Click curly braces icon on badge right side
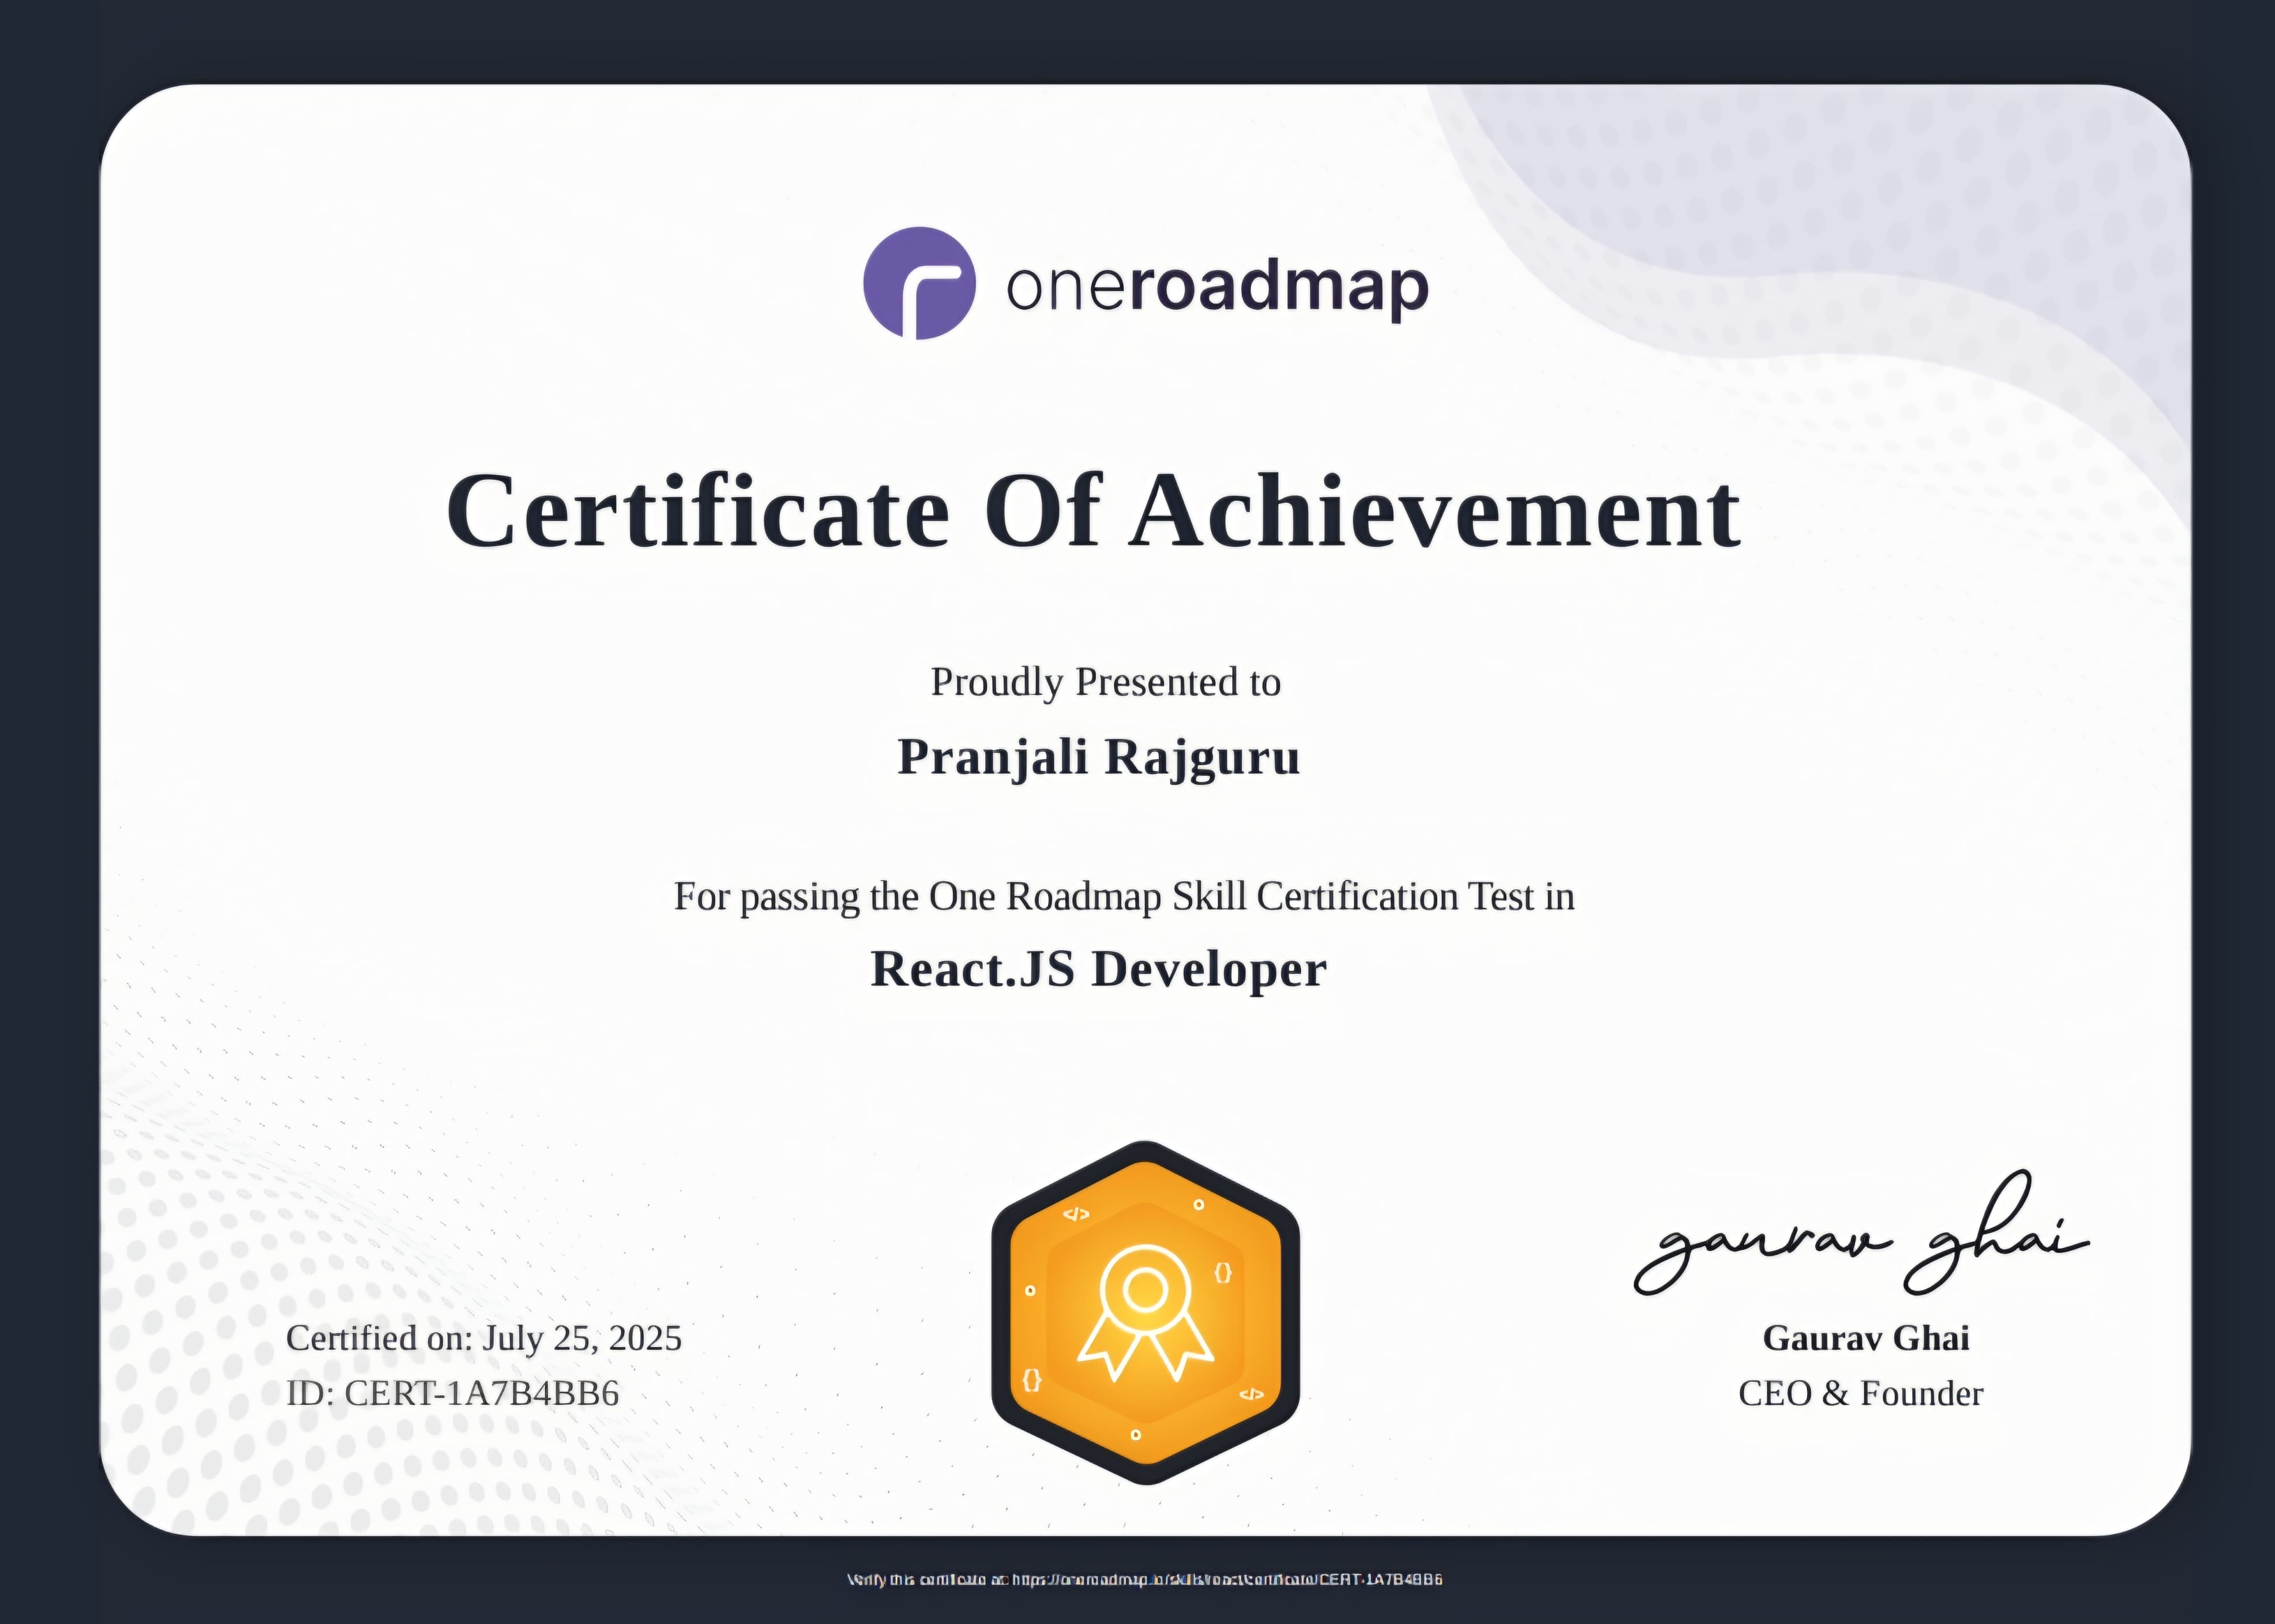This screenshot has height=1624, width=2275. click(1222, 1273)
